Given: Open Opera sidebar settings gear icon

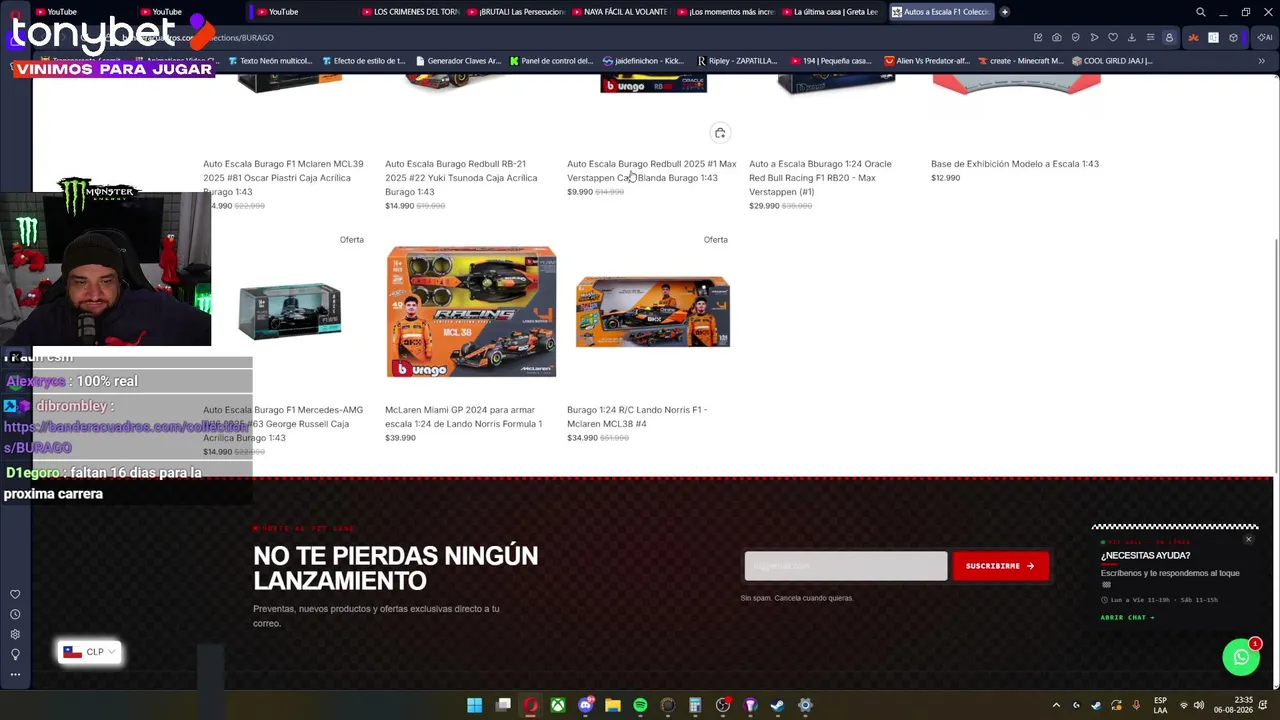Looking at the screenshot, I should [15, 634].
